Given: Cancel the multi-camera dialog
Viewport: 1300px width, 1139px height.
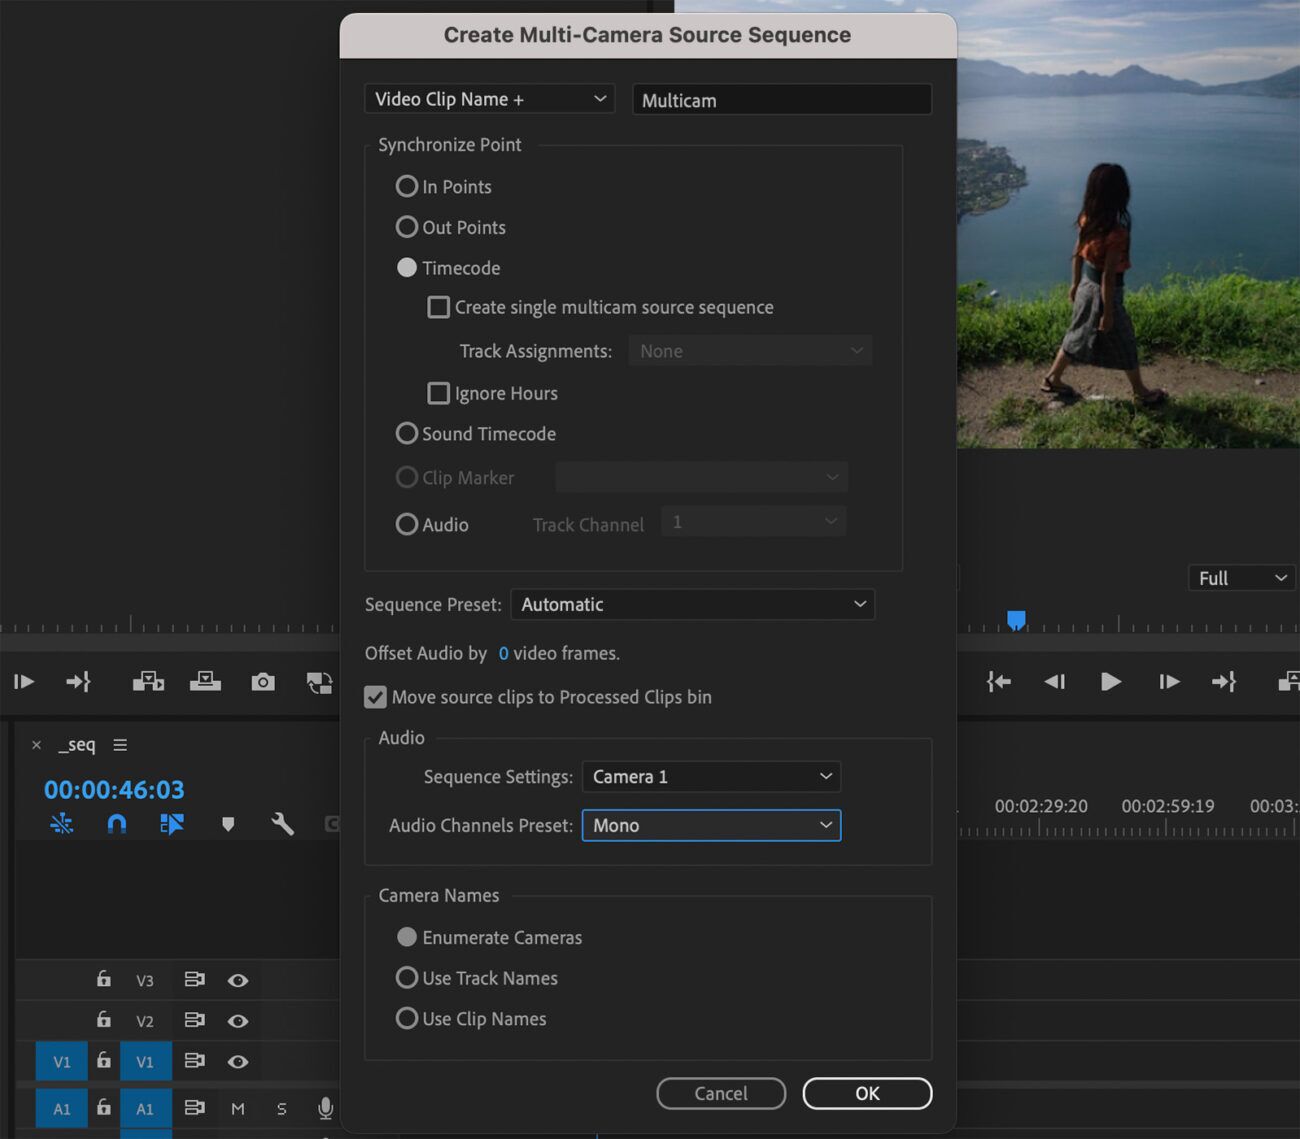Looking at the screenshot, I should [x=721, y=1093].
